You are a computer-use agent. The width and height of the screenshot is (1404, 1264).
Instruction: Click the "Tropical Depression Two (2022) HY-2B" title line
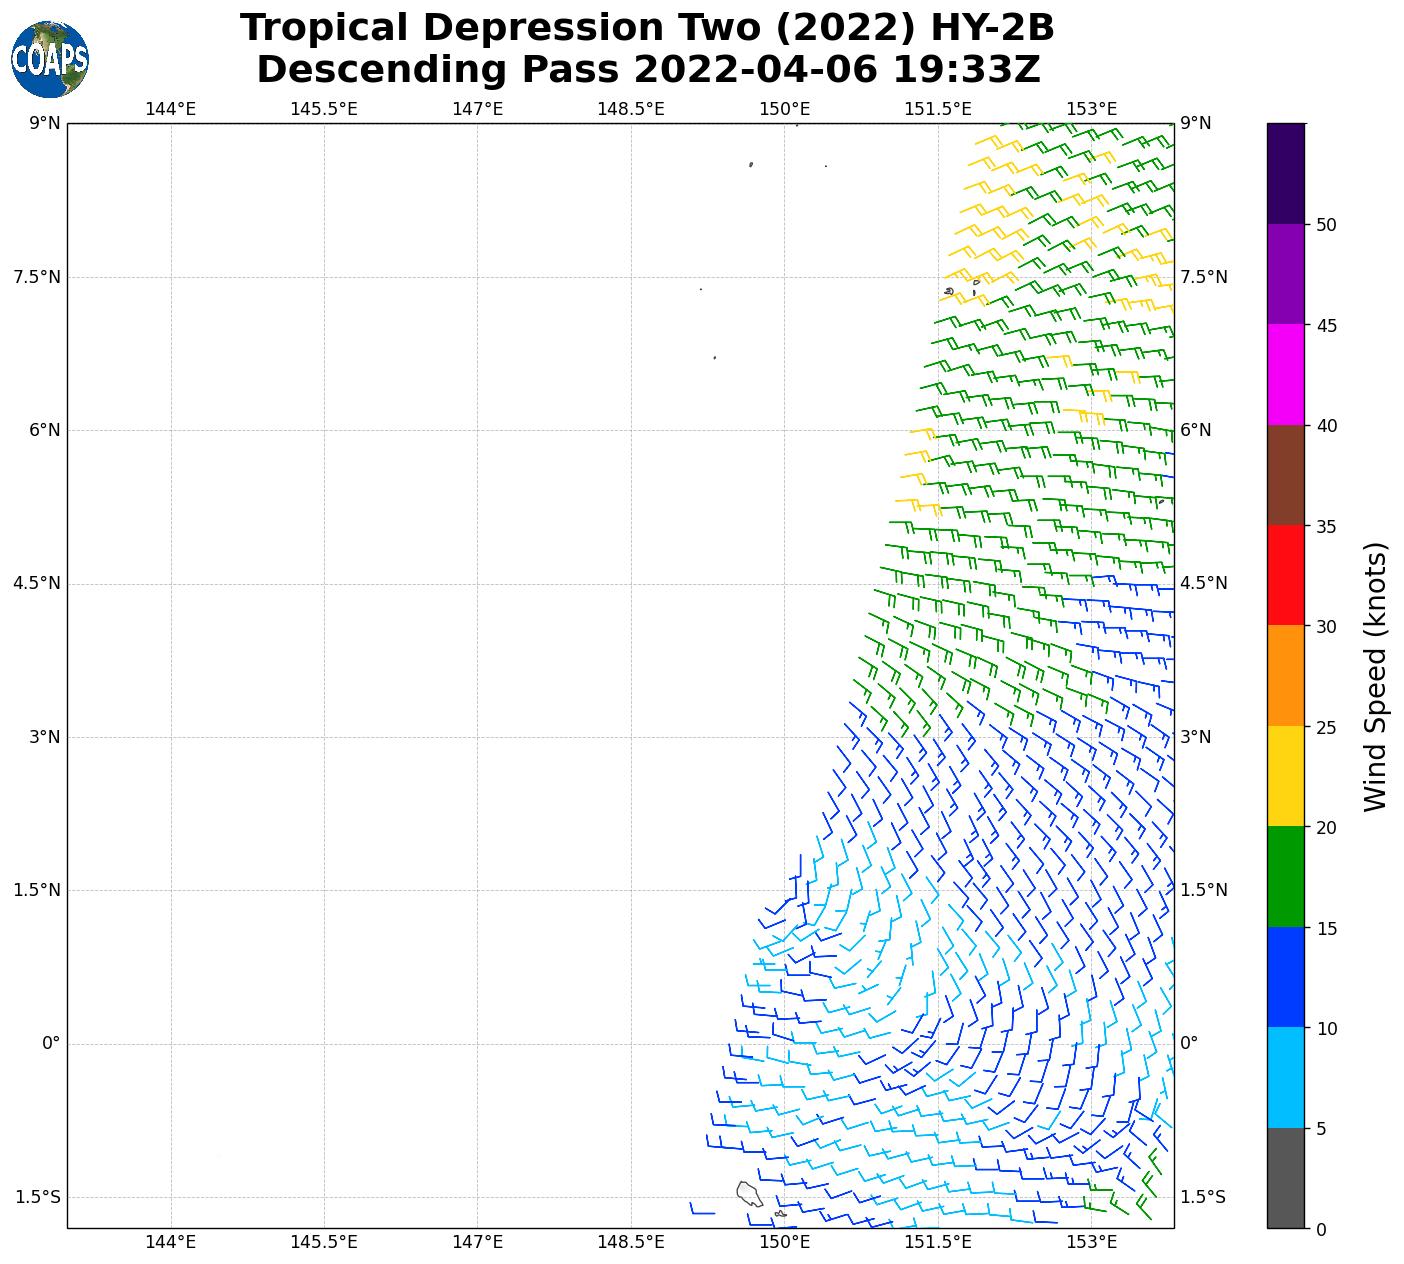pos(647,28)
